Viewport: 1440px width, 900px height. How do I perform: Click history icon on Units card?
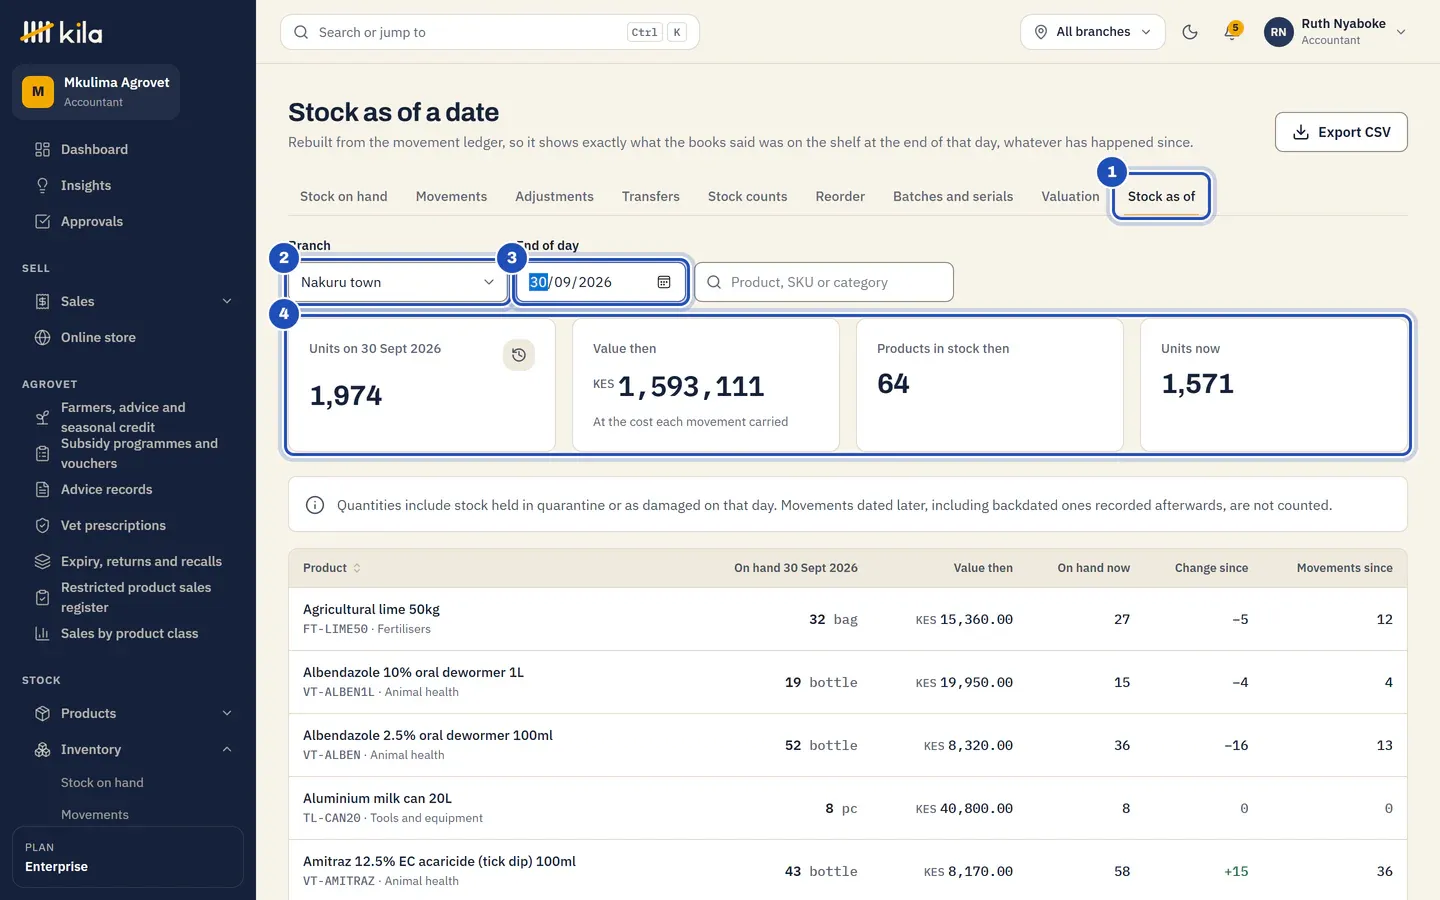pyautogui.click(x=519, y=355)
